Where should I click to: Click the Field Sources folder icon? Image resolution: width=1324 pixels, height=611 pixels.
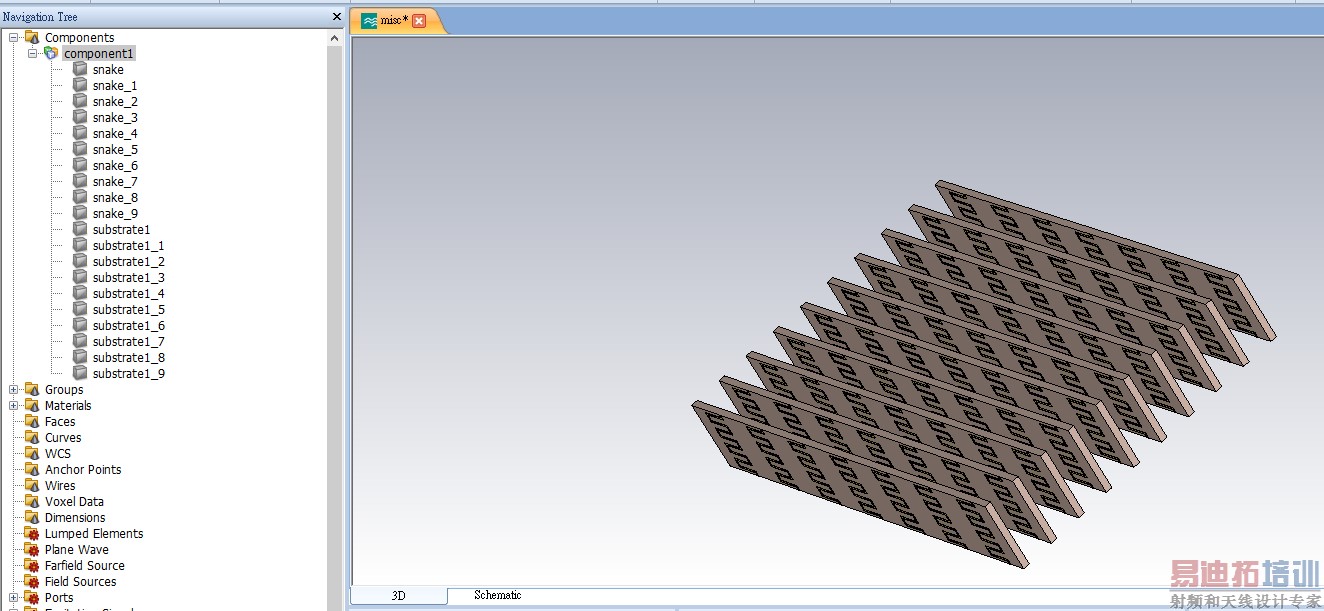click(32, 582)
